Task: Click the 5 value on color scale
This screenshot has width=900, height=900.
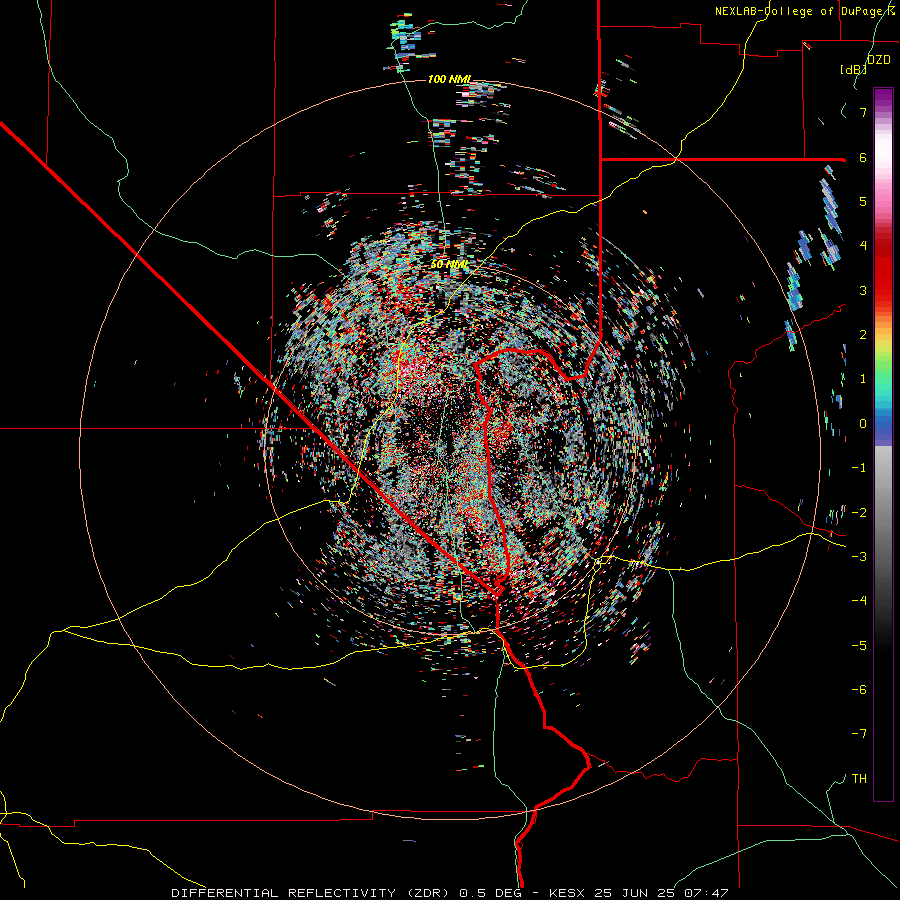Action: click(863, 201)
